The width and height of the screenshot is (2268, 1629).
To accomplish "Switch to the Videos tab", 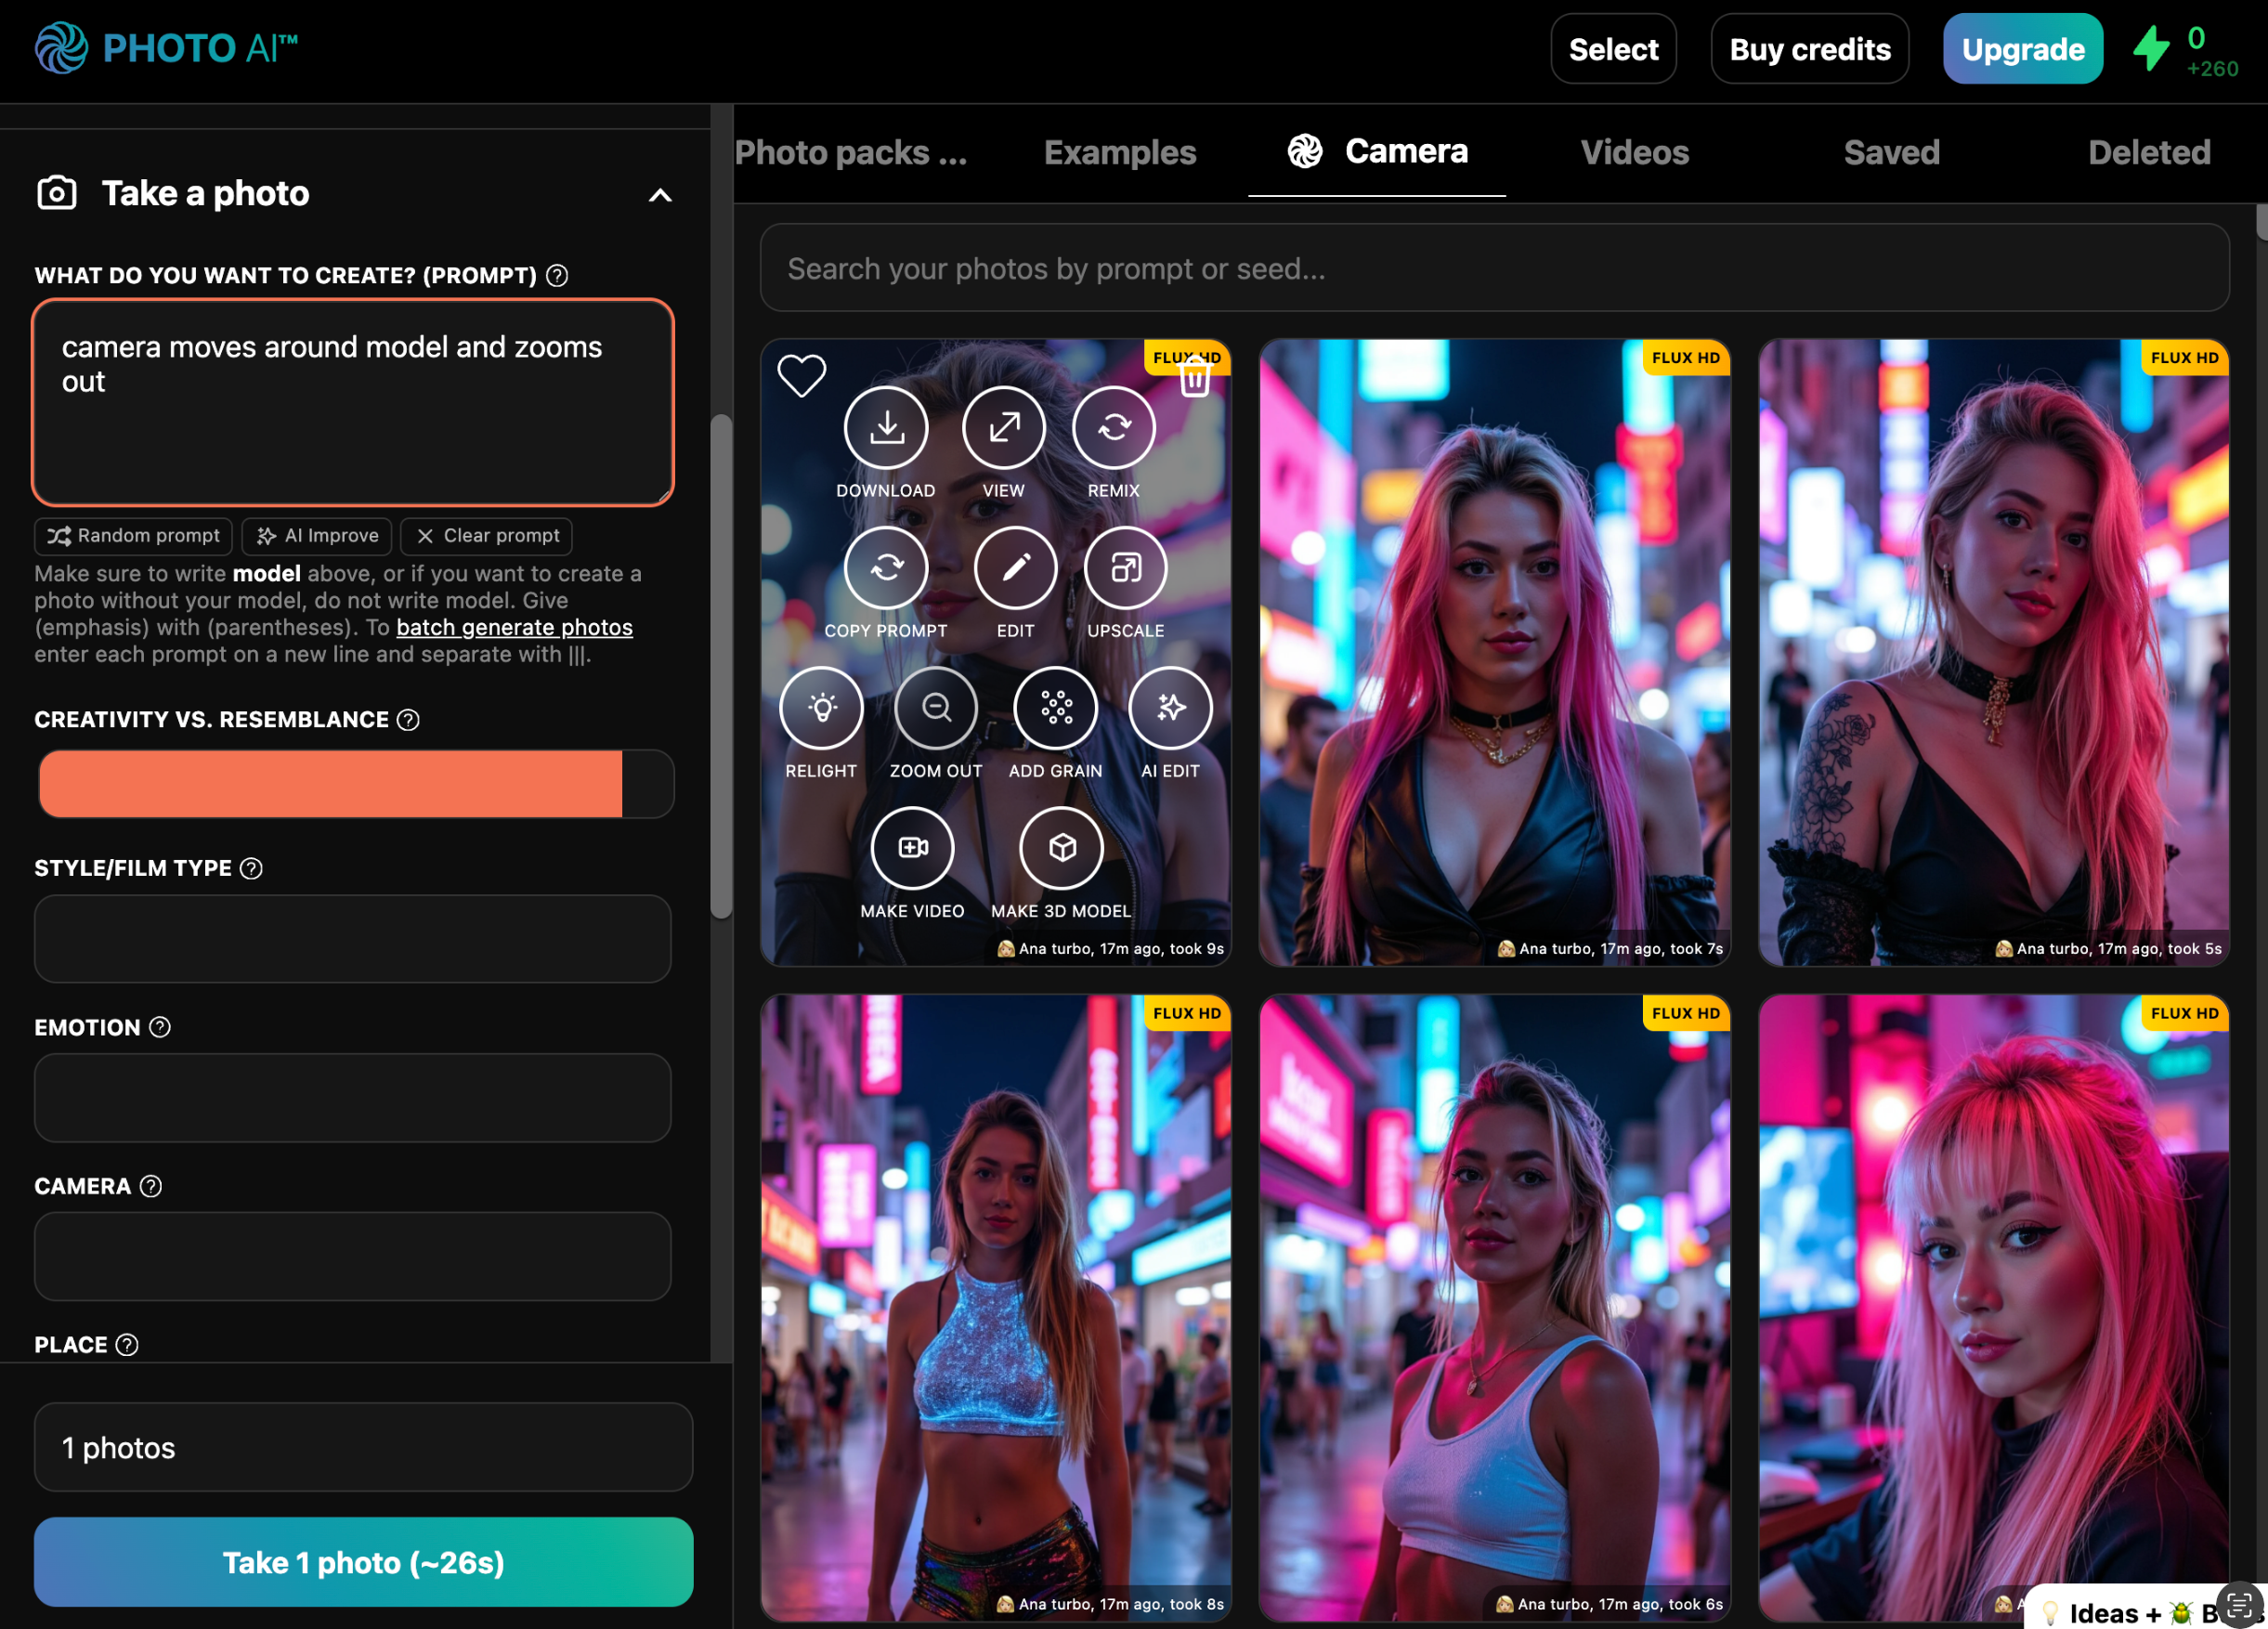I will pos(1633,152).
